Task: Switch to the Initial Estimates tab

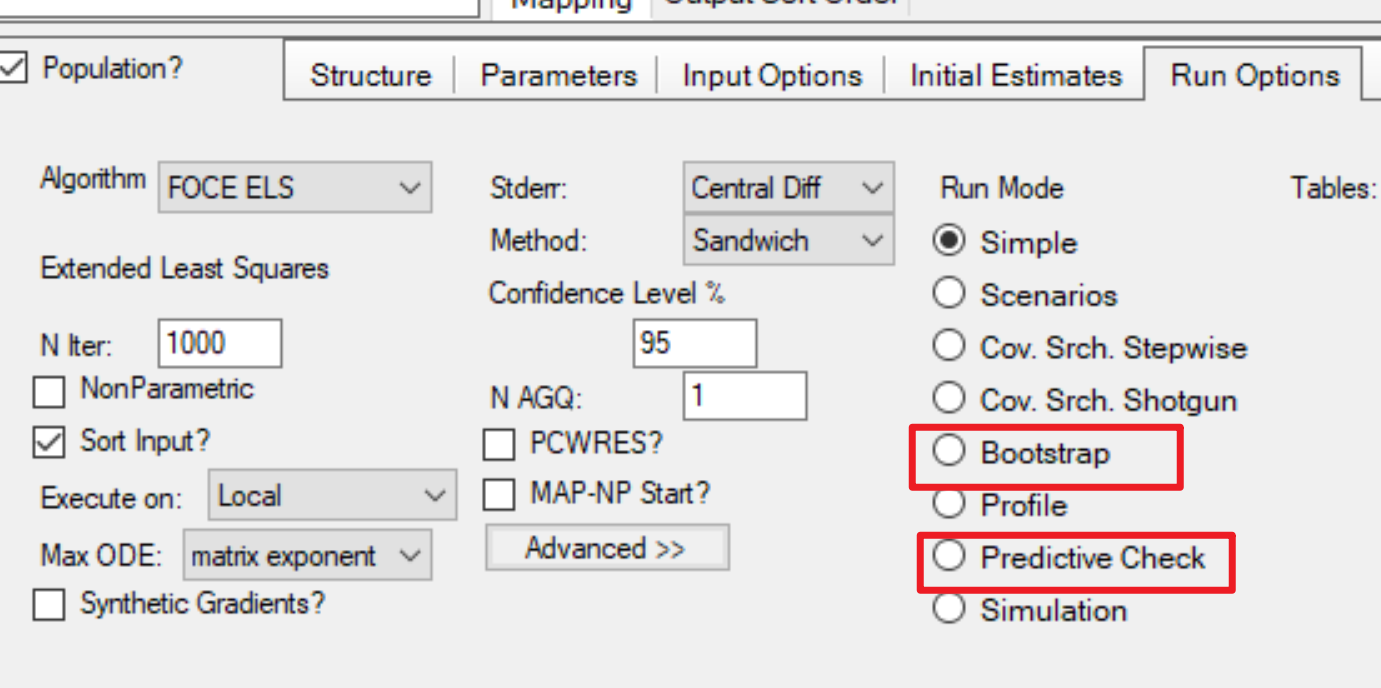Action: pos(1016,76)
